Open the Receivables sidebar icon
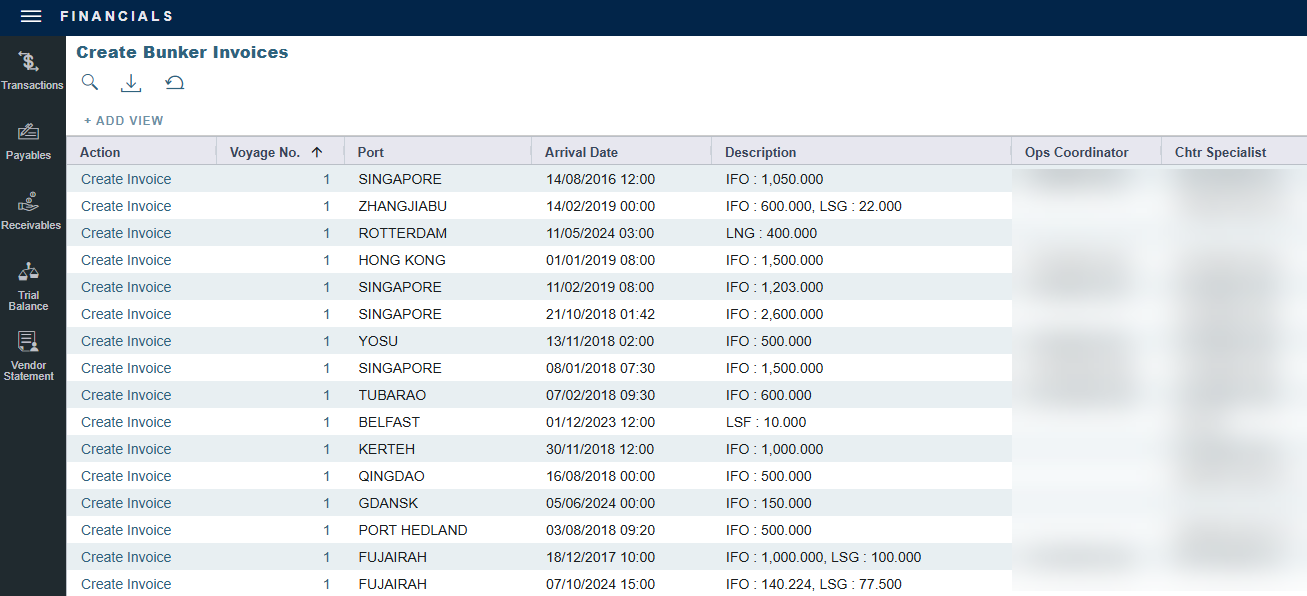The height and width of the screenshot is (596, 1307). tap(30, 211)
